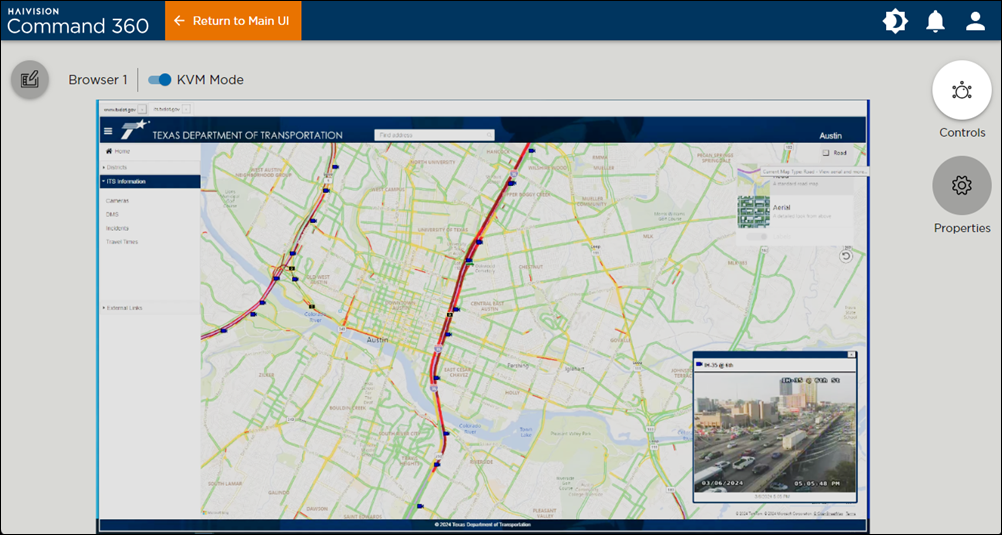
Task: Open the notifications bell
Action: pos(935,21)
